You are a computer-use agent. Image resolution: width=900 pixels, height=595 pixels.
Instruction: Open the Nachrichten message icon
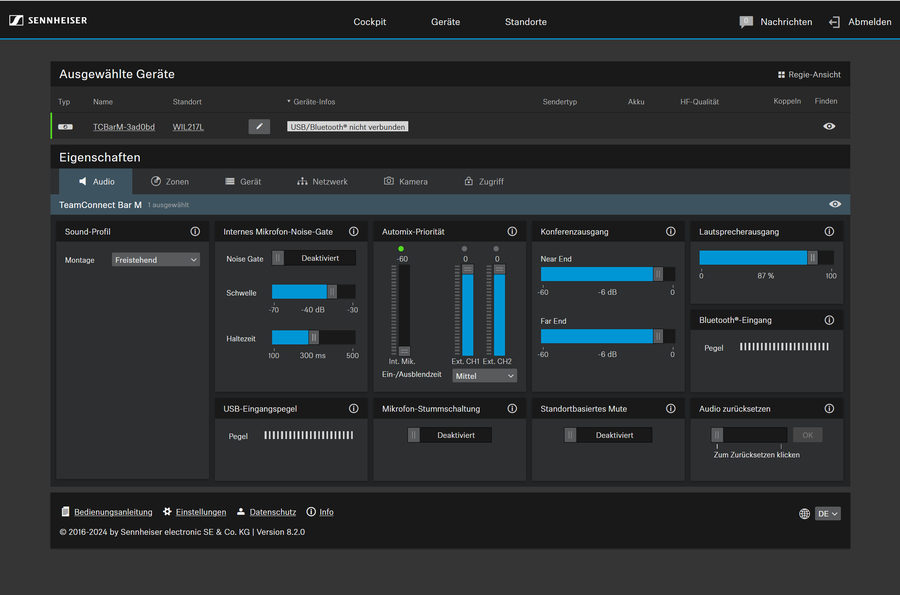click(746, 22)
